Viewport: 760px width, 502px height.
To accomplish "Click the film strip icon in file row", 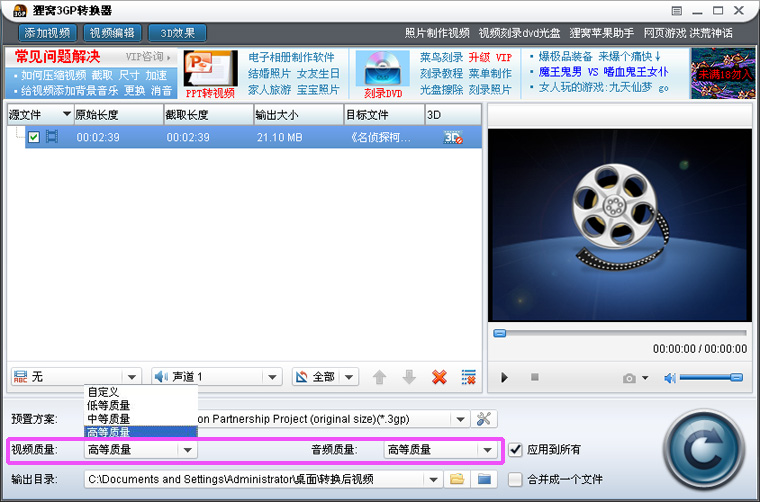I will 52,137.
